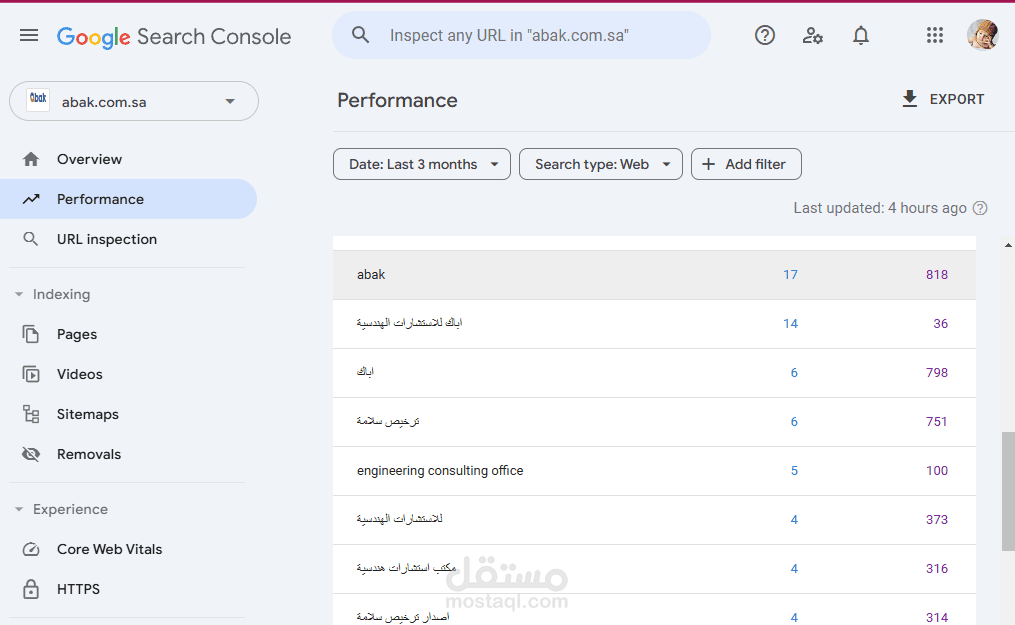Open users and permissions settings icon

pyautogui.click(x=812, y=35)
